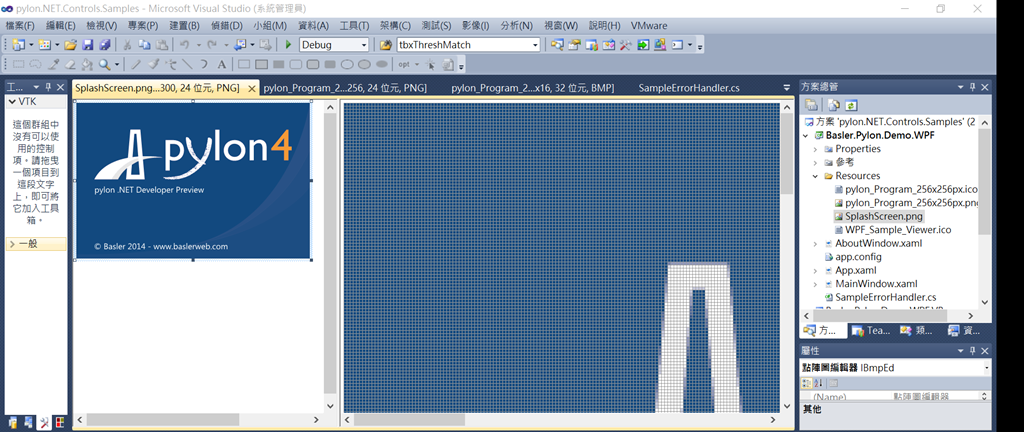Screen dimensions: 1024x432
Task: Open Solution Explorer from toolbar icon
Action: click(557, 45)
